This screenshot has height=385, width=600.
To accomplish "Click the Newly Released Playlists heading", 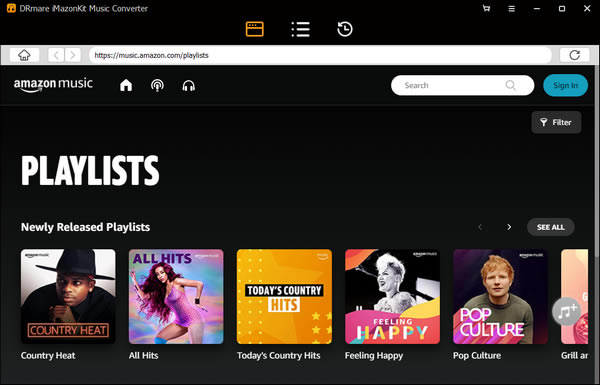I will click(85, 227).
